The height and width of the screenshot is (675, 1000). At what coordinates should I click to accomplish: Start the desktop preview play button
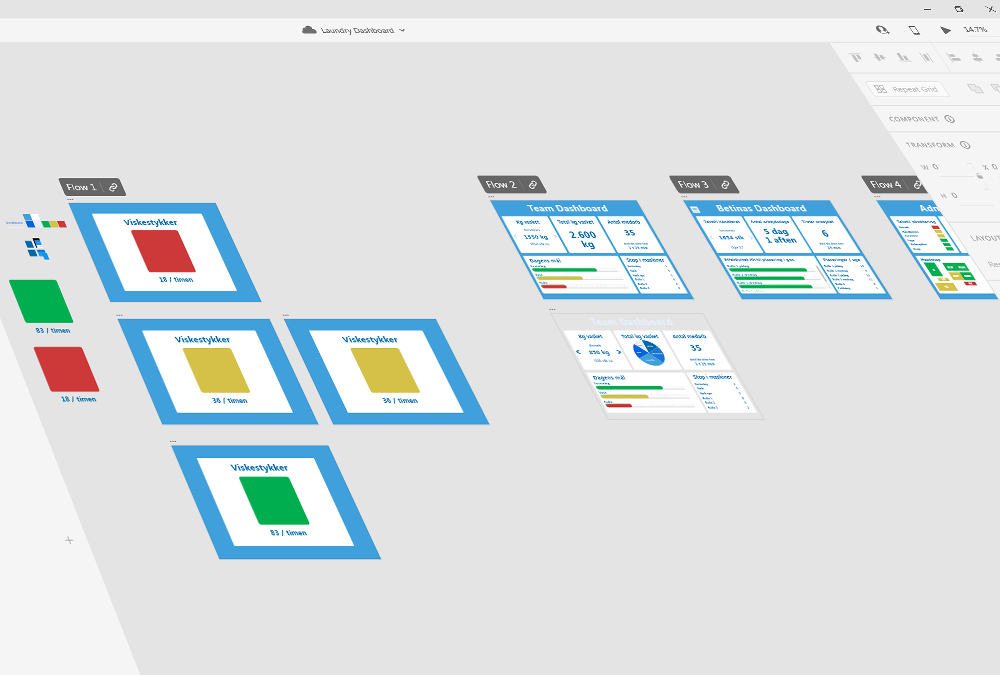[x=945, y=30]
